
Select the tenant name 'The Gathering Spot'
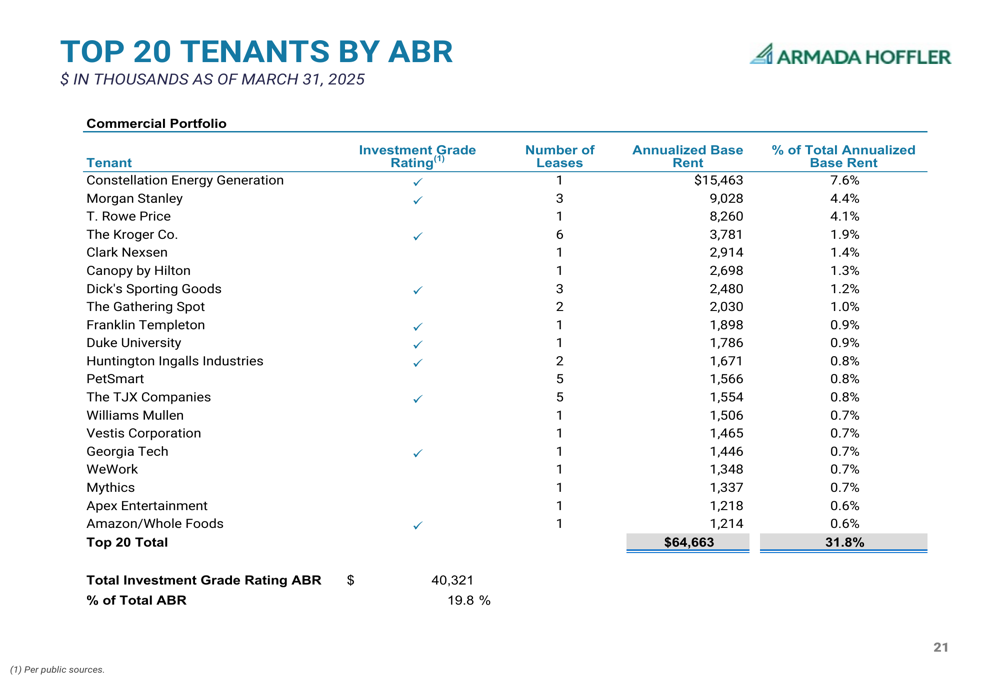145,307
